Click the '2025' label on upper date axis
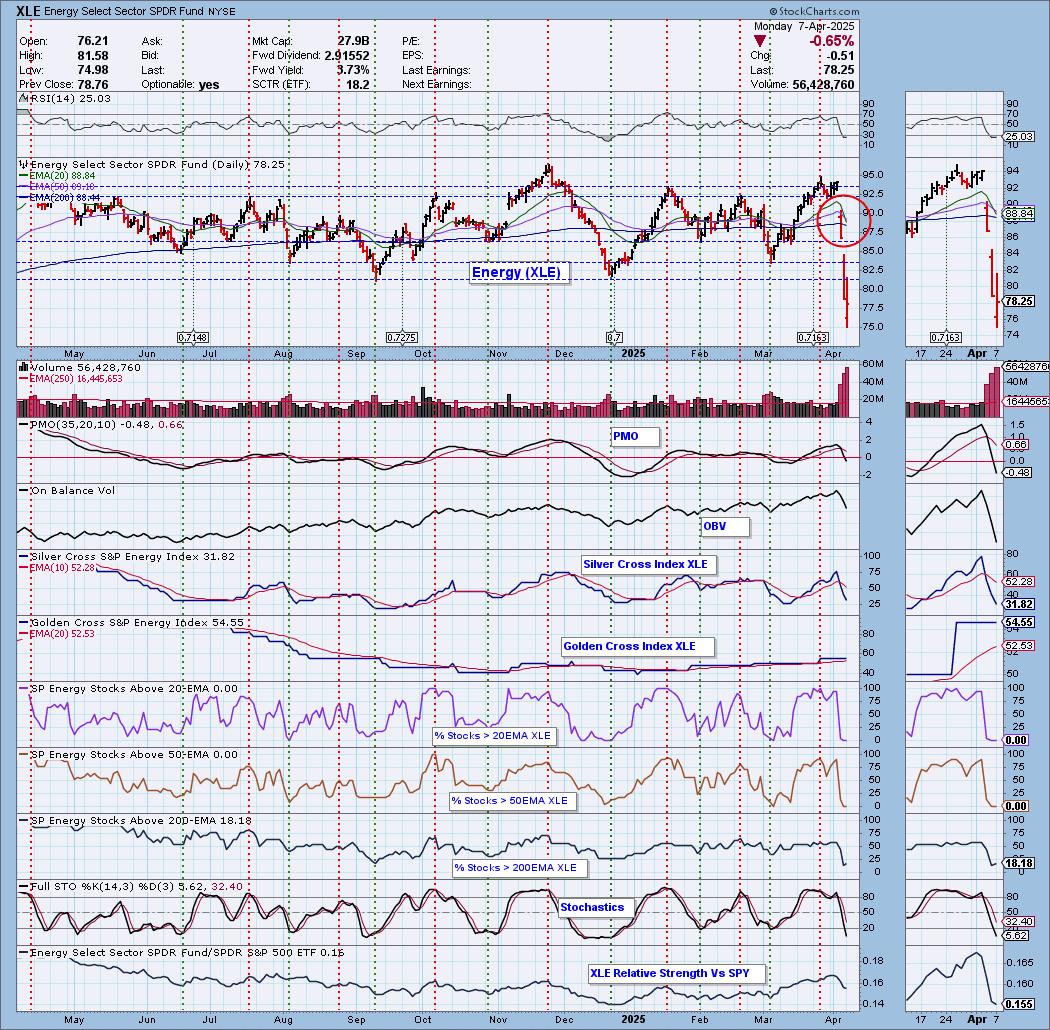The height and width of the screenshot is (1030, 1050). pos(633,354)
